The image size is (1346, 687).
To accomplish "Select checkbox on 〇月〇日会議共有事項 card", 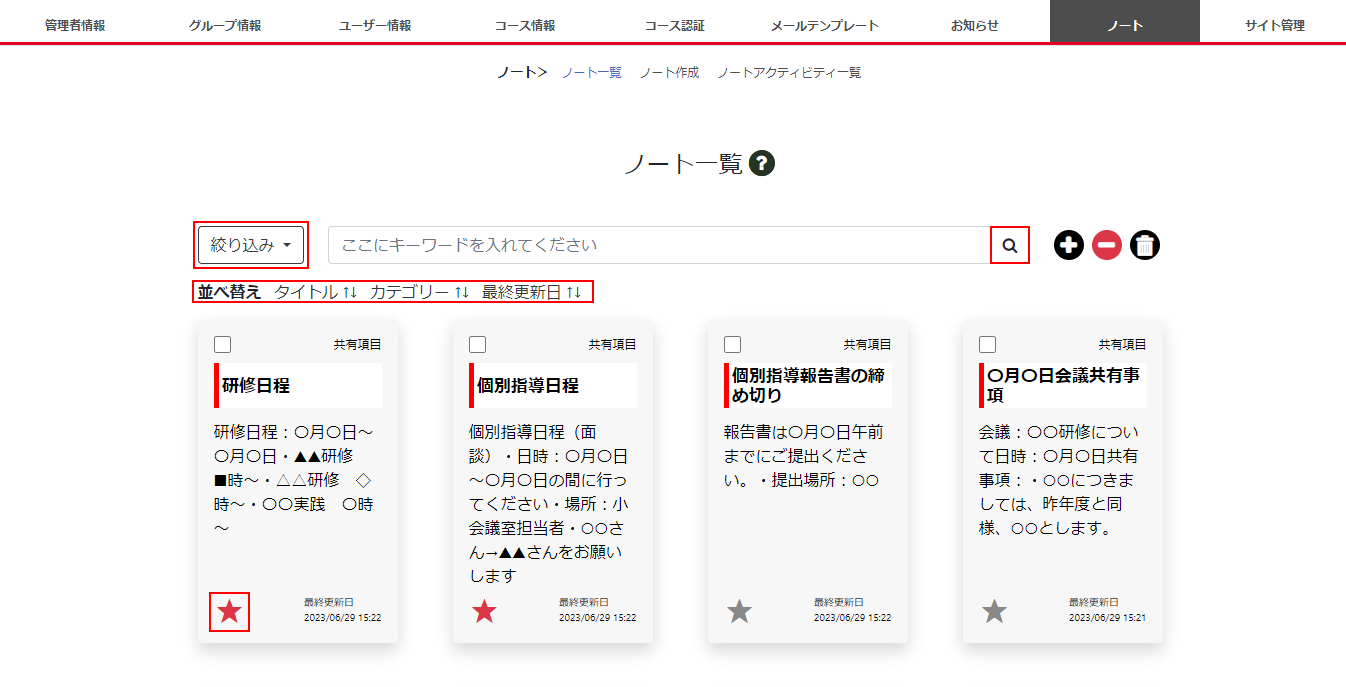I will click(987, 344).
